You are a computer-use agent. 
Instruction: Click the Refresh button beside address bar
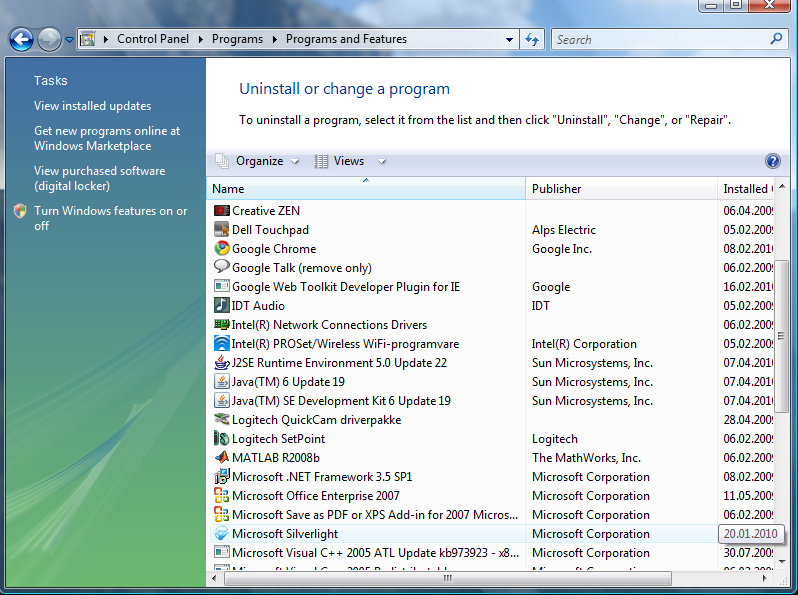pos(532,39)
